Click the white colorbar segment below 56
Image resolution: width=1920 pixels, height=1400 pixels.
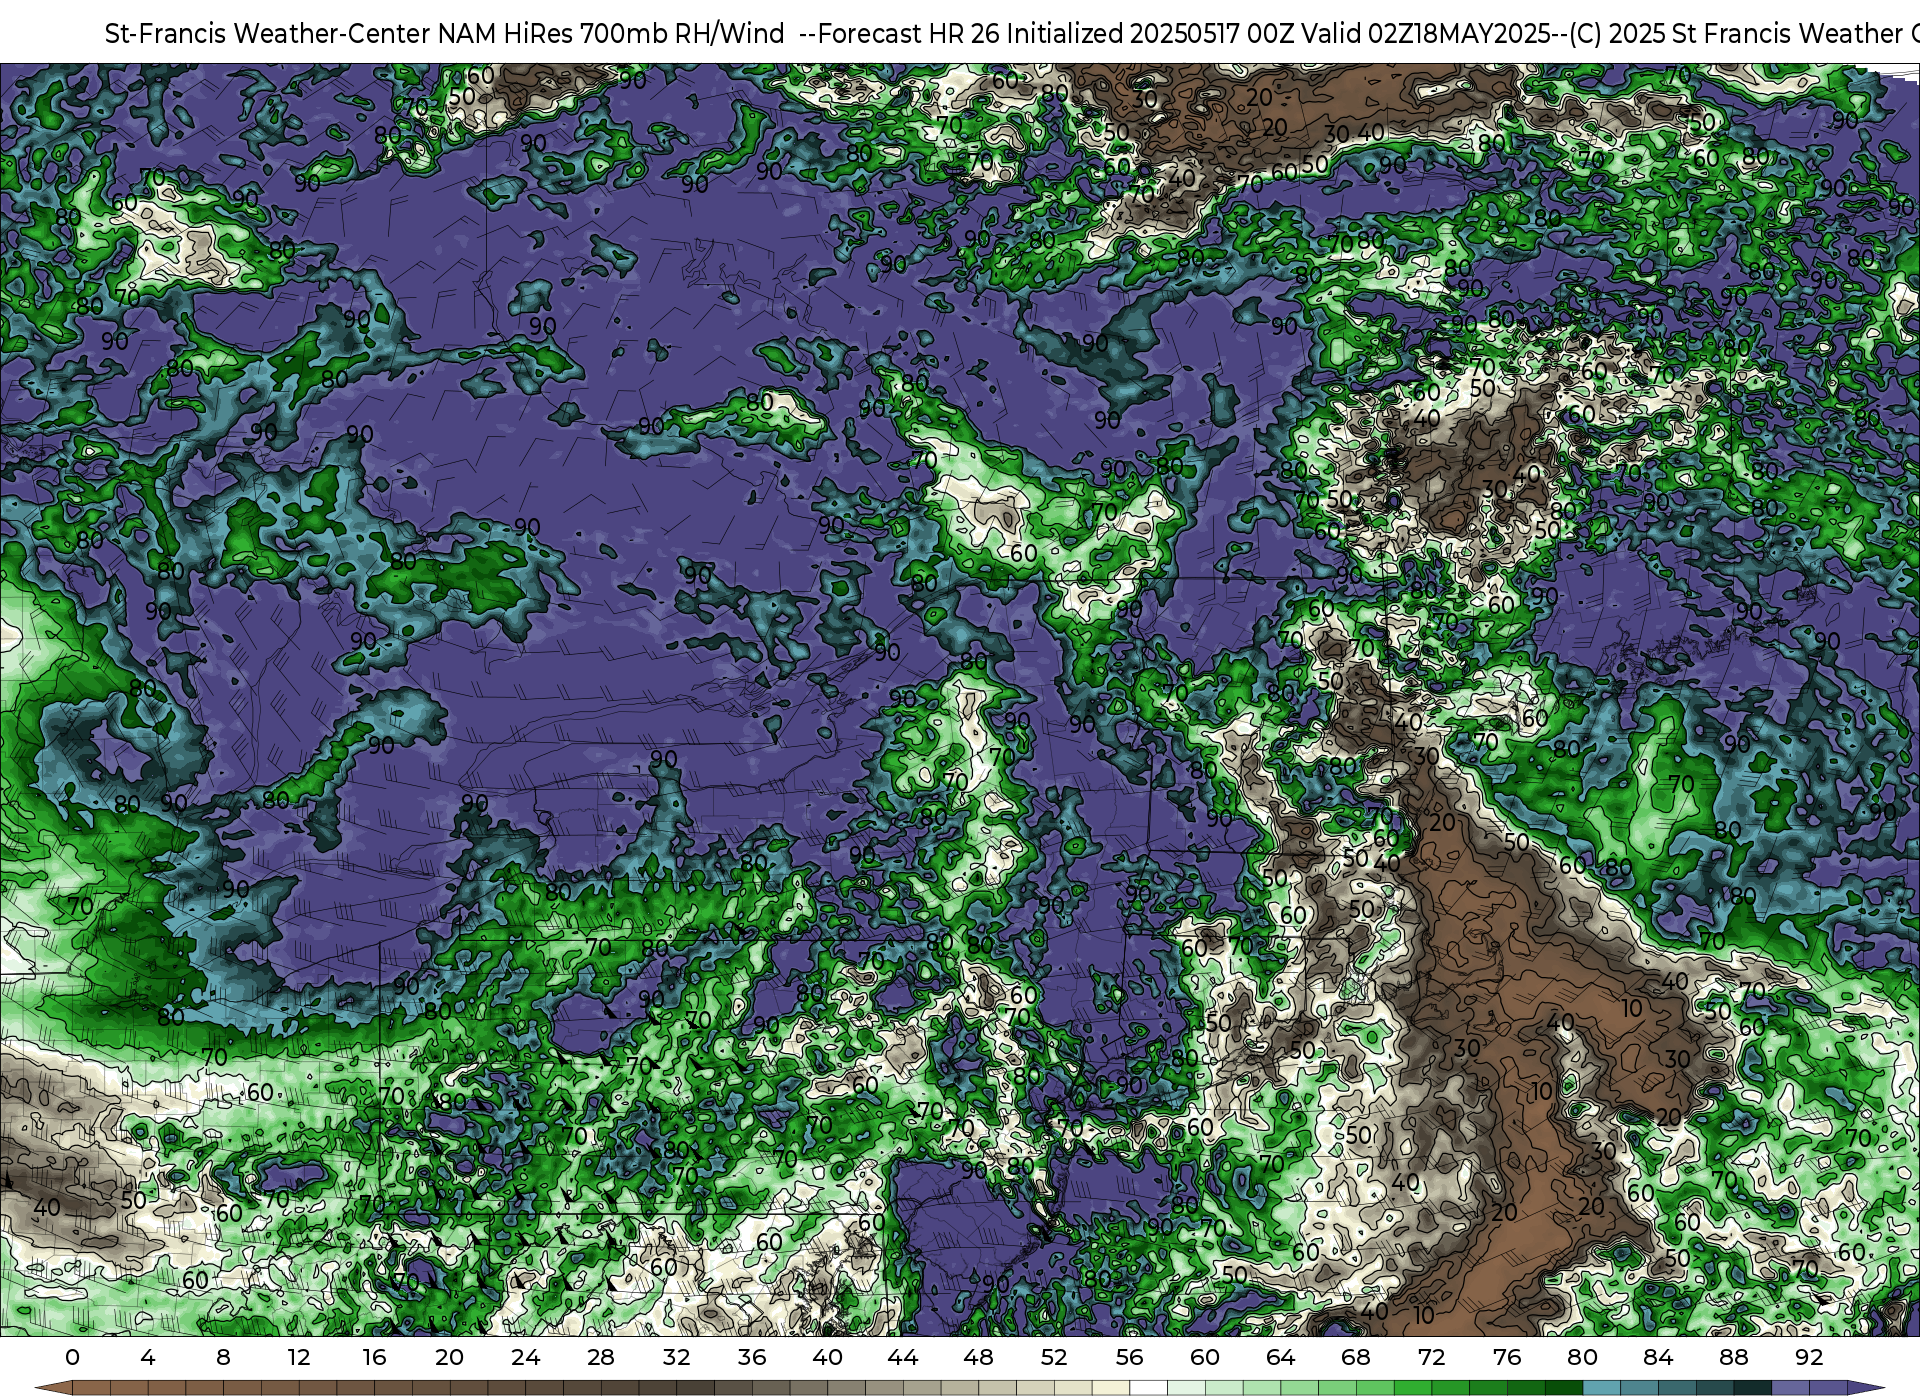point(1148,1388)
